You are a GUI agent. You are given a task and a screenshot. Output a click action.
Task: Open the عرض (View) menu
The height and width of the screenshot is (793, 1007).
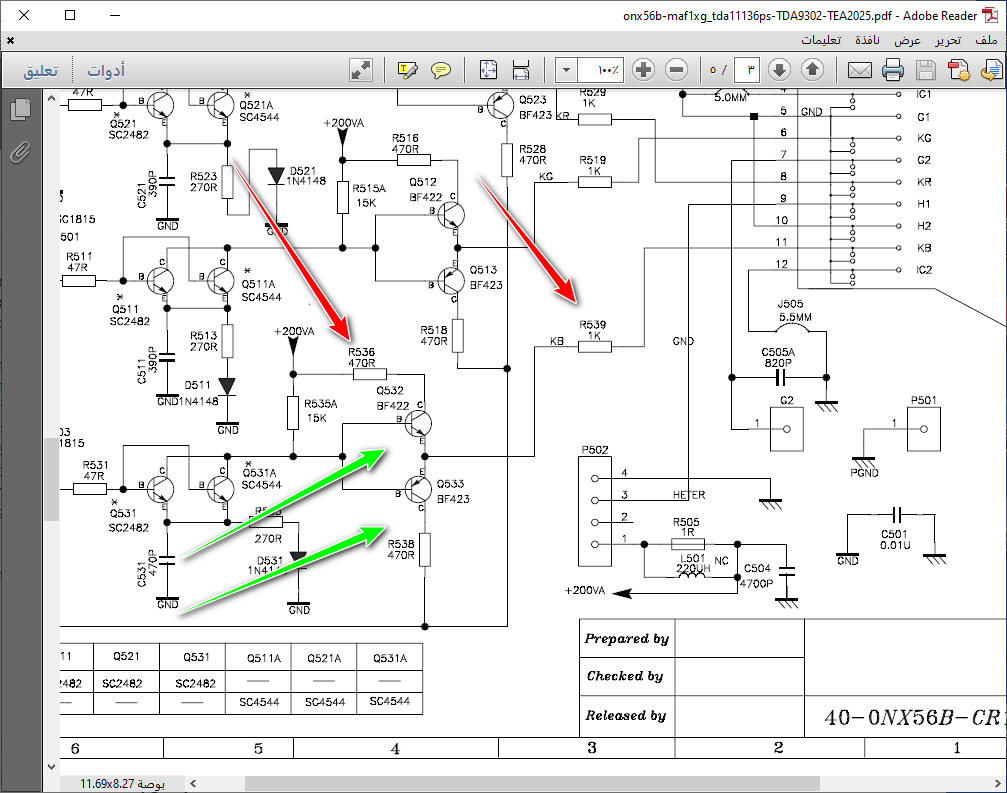[x=908, y=40]
